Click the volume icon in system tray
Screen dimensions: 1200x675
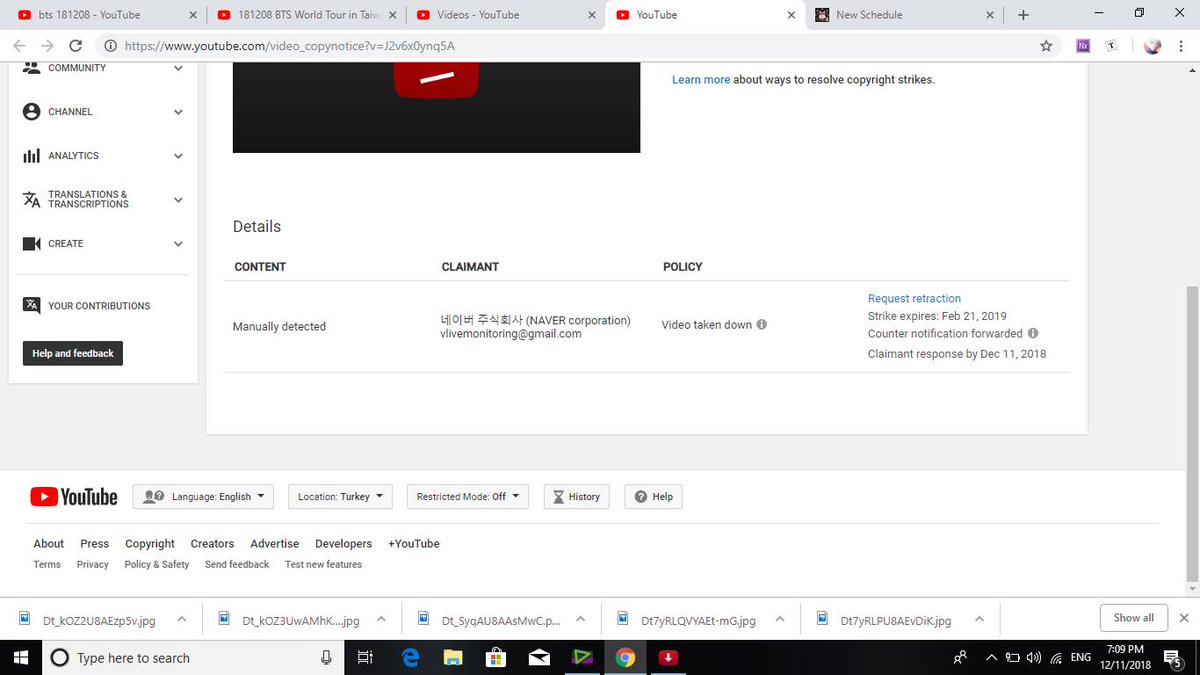tap(1033, 658)
